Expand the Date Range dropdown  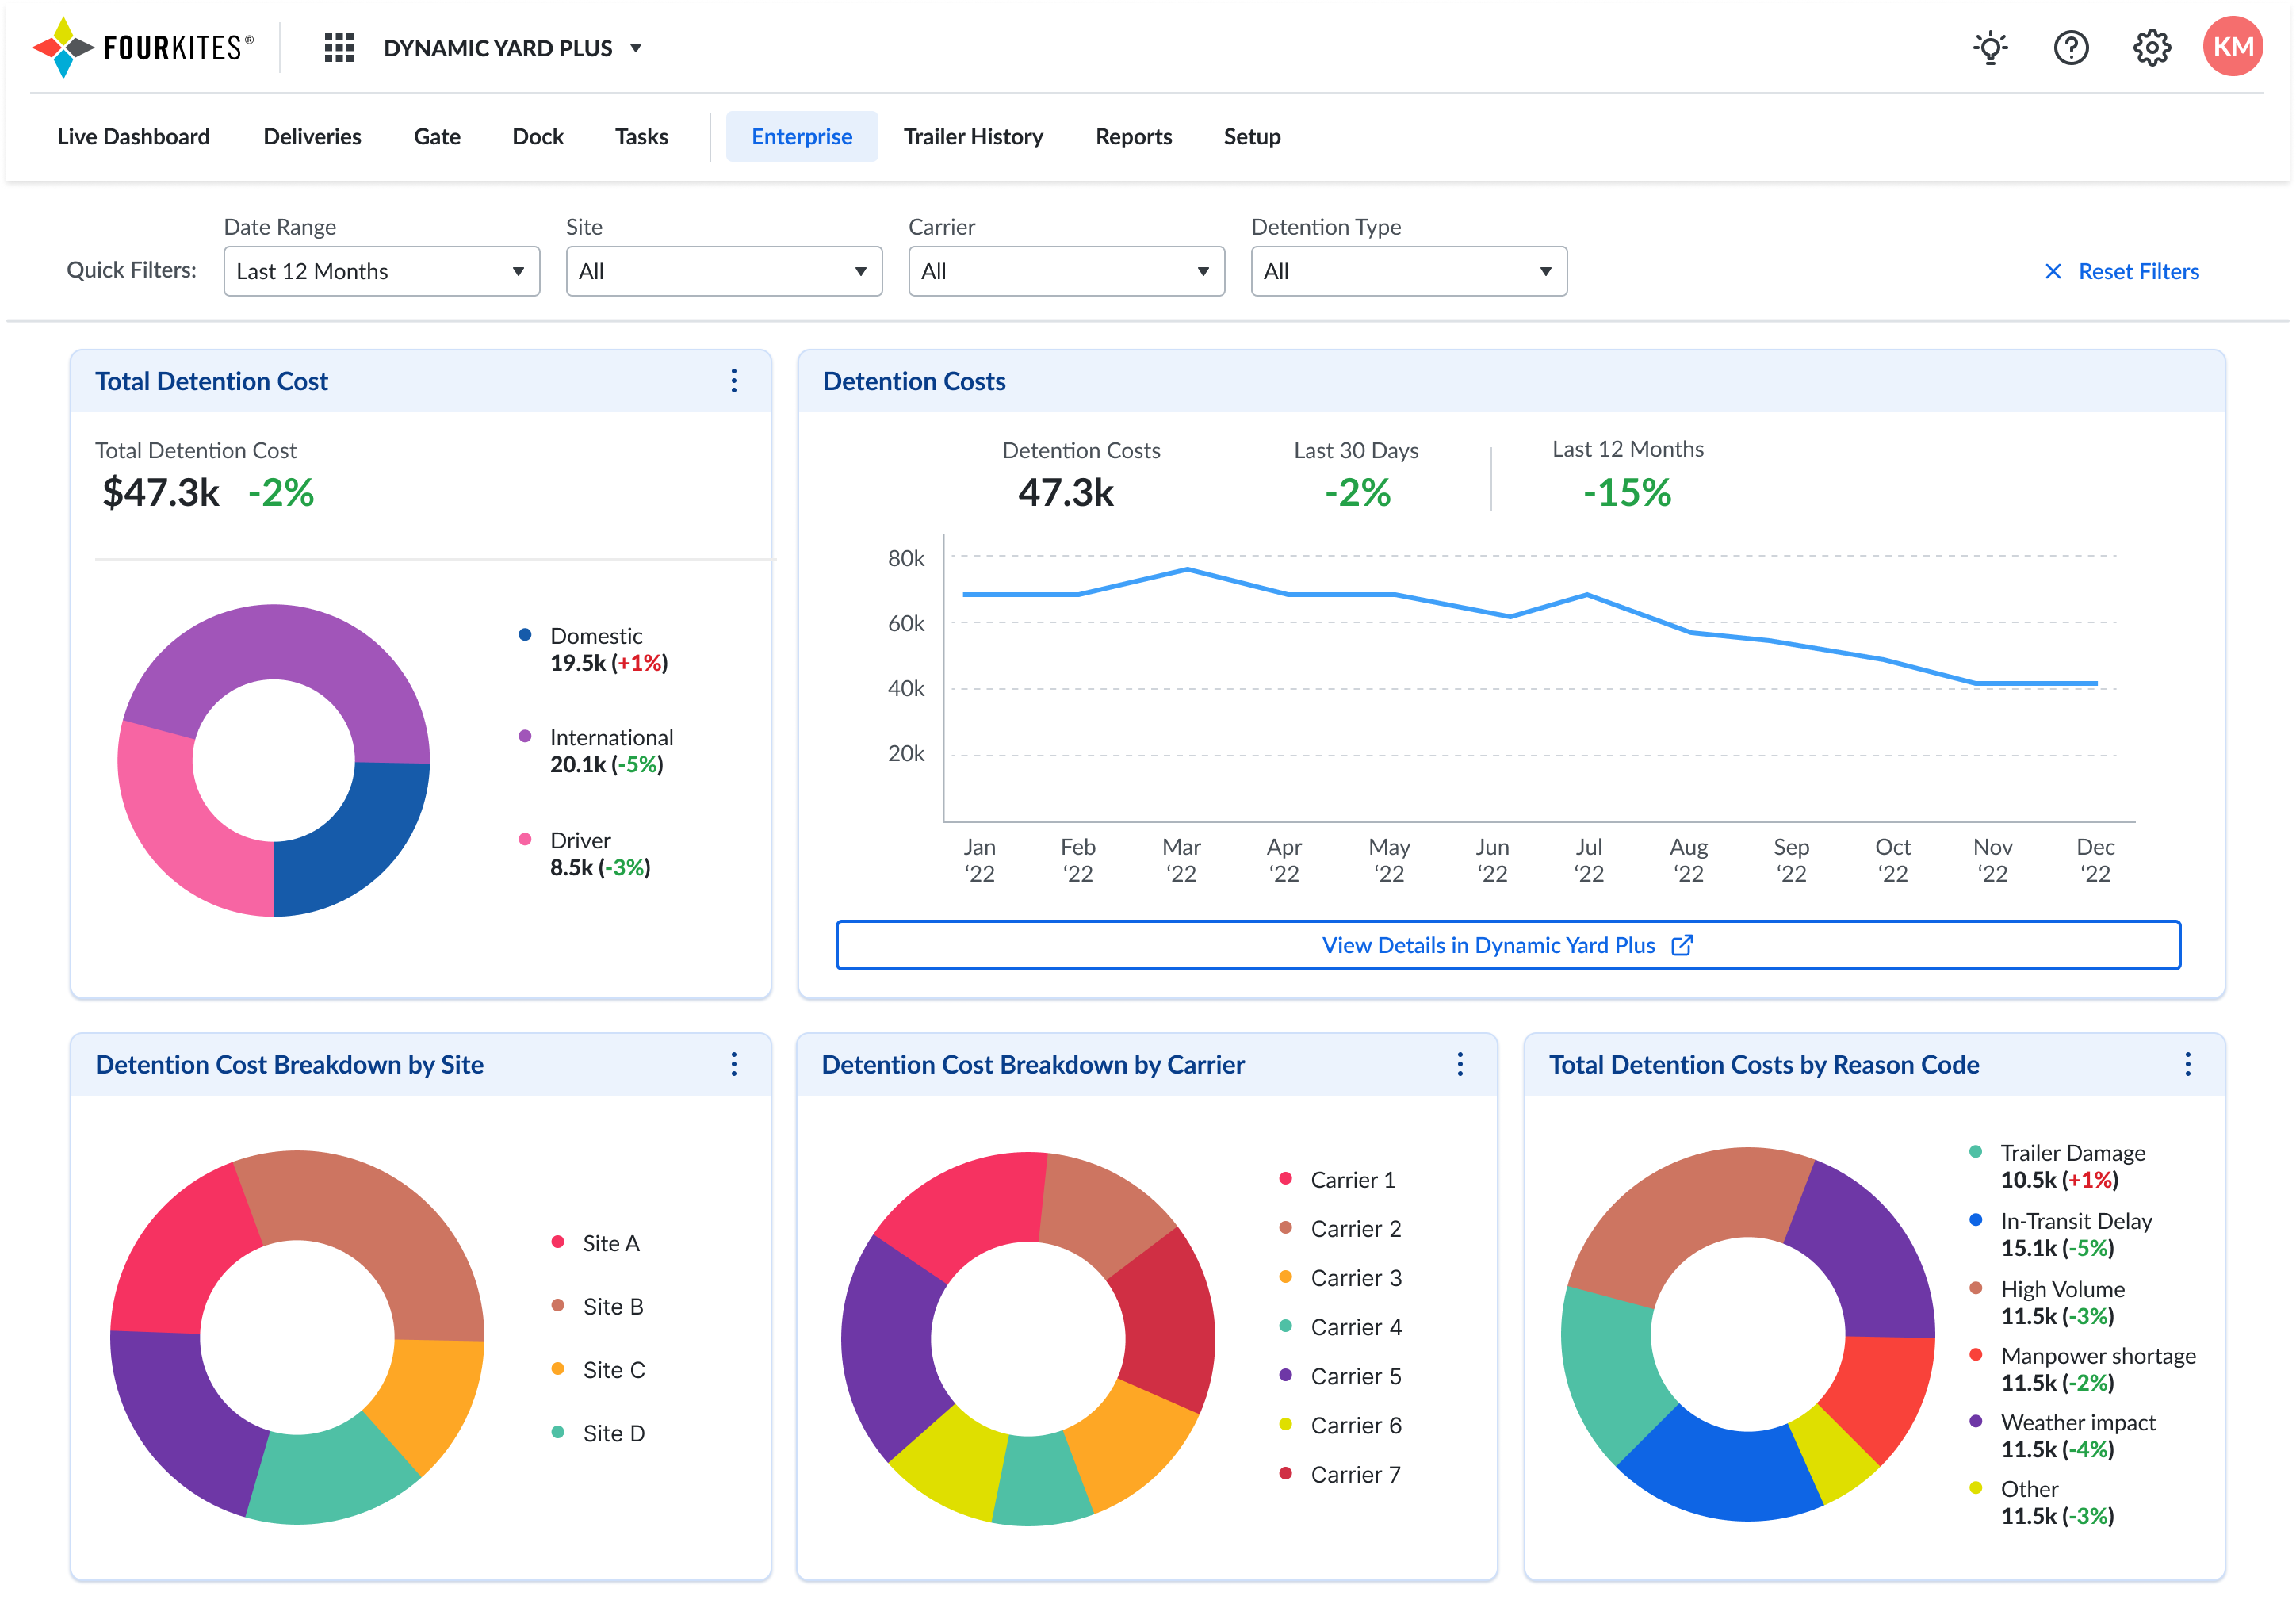[x=381, y=271]
